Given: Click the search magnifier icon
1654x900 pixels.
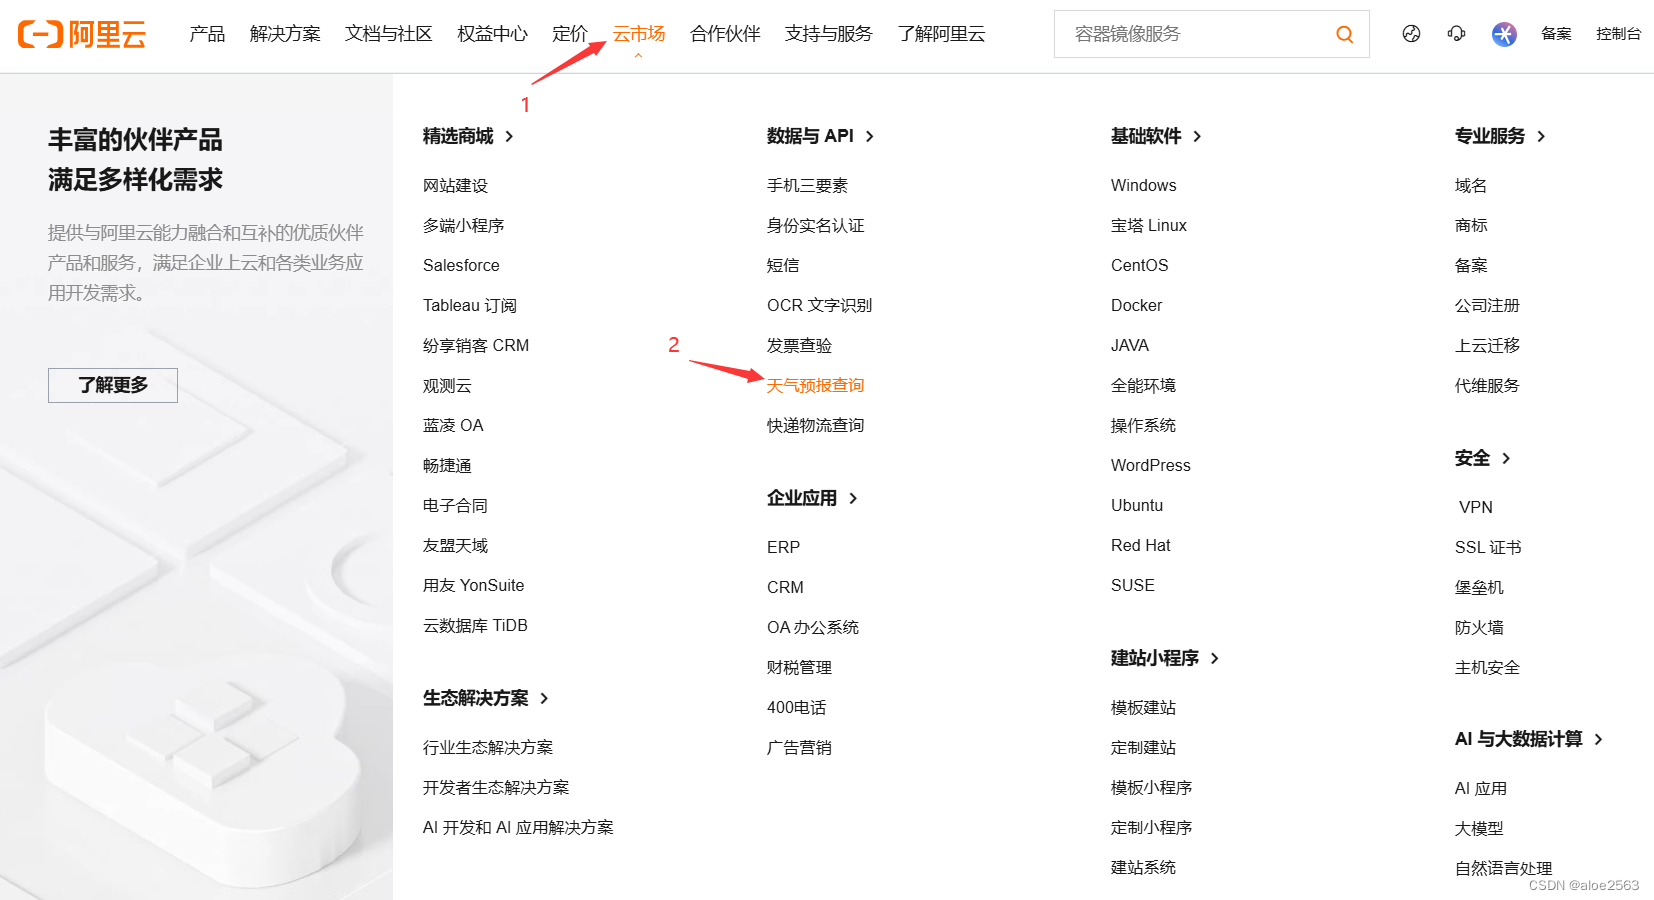Looking at the screenshot, I should pos(1344,34).
